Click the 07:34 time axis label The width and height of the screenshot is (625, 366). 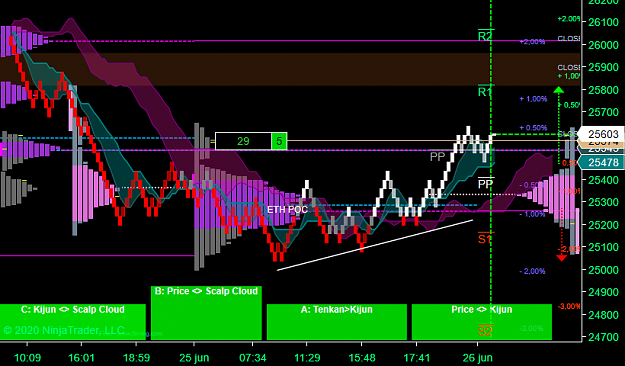click(x=253, y=358)
